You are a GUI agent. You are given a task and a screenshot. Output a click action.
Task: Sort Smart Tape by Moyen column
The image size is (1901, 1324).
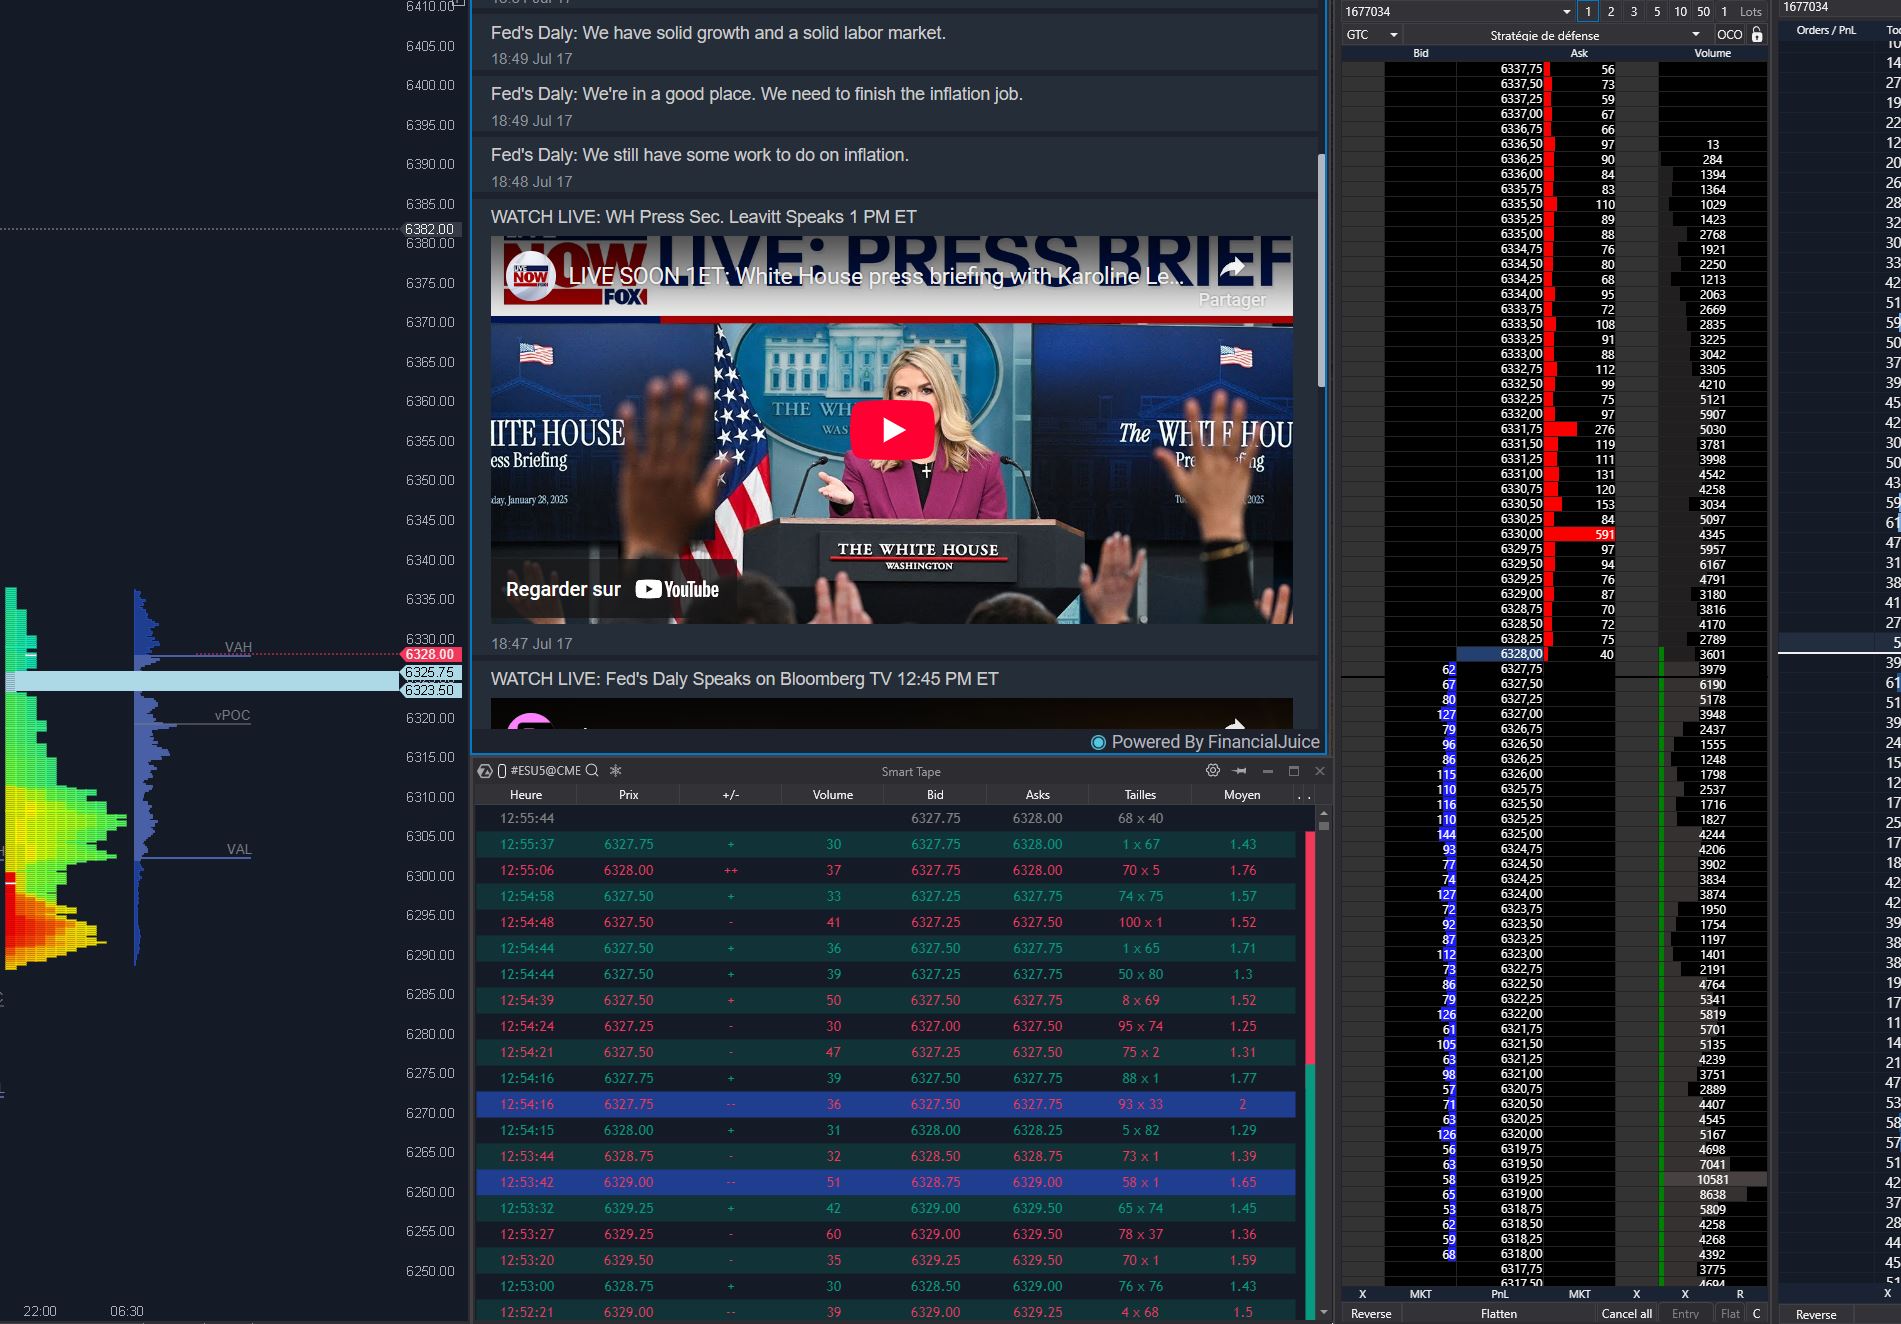coord(1242,795)
